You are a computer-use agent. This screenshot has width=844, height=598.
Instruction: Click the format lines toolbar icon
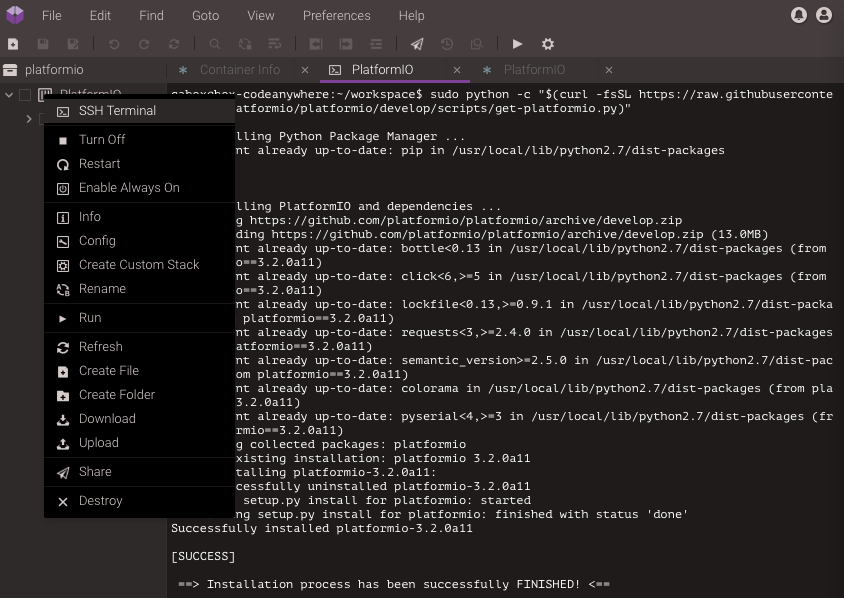coord(376,44)
